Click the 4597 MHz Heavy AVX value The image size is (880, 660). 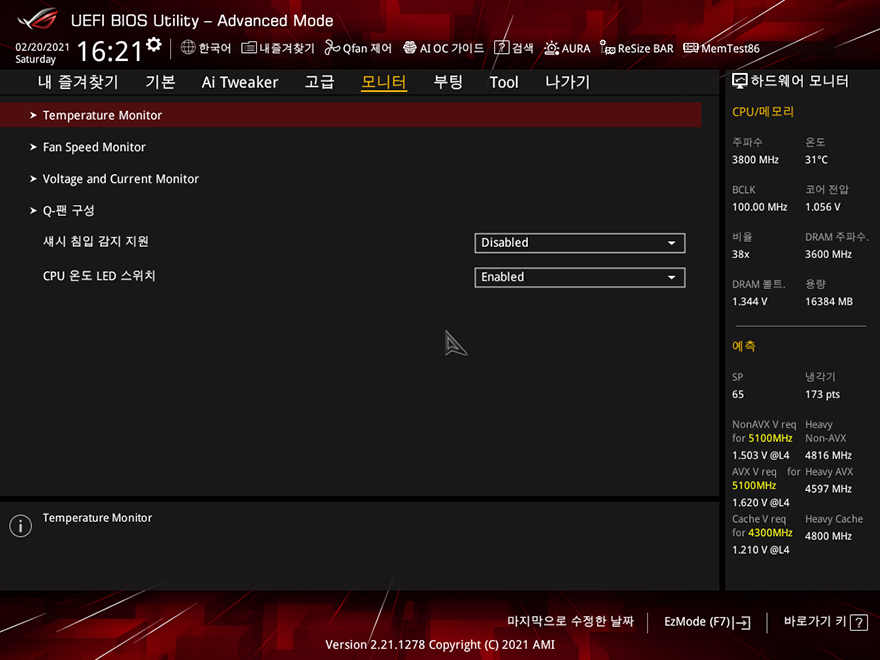click(x=828, y=489)
